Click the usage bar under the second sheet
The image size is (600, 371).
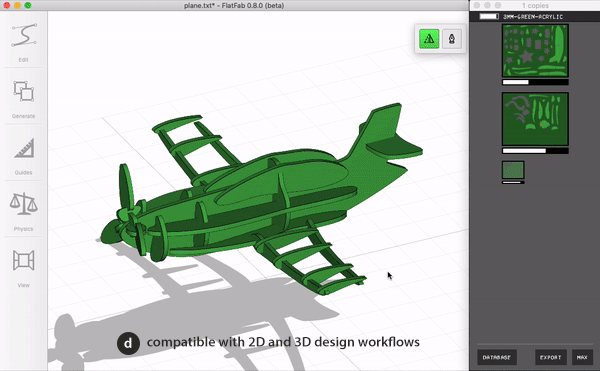click(x=535, y=151)
